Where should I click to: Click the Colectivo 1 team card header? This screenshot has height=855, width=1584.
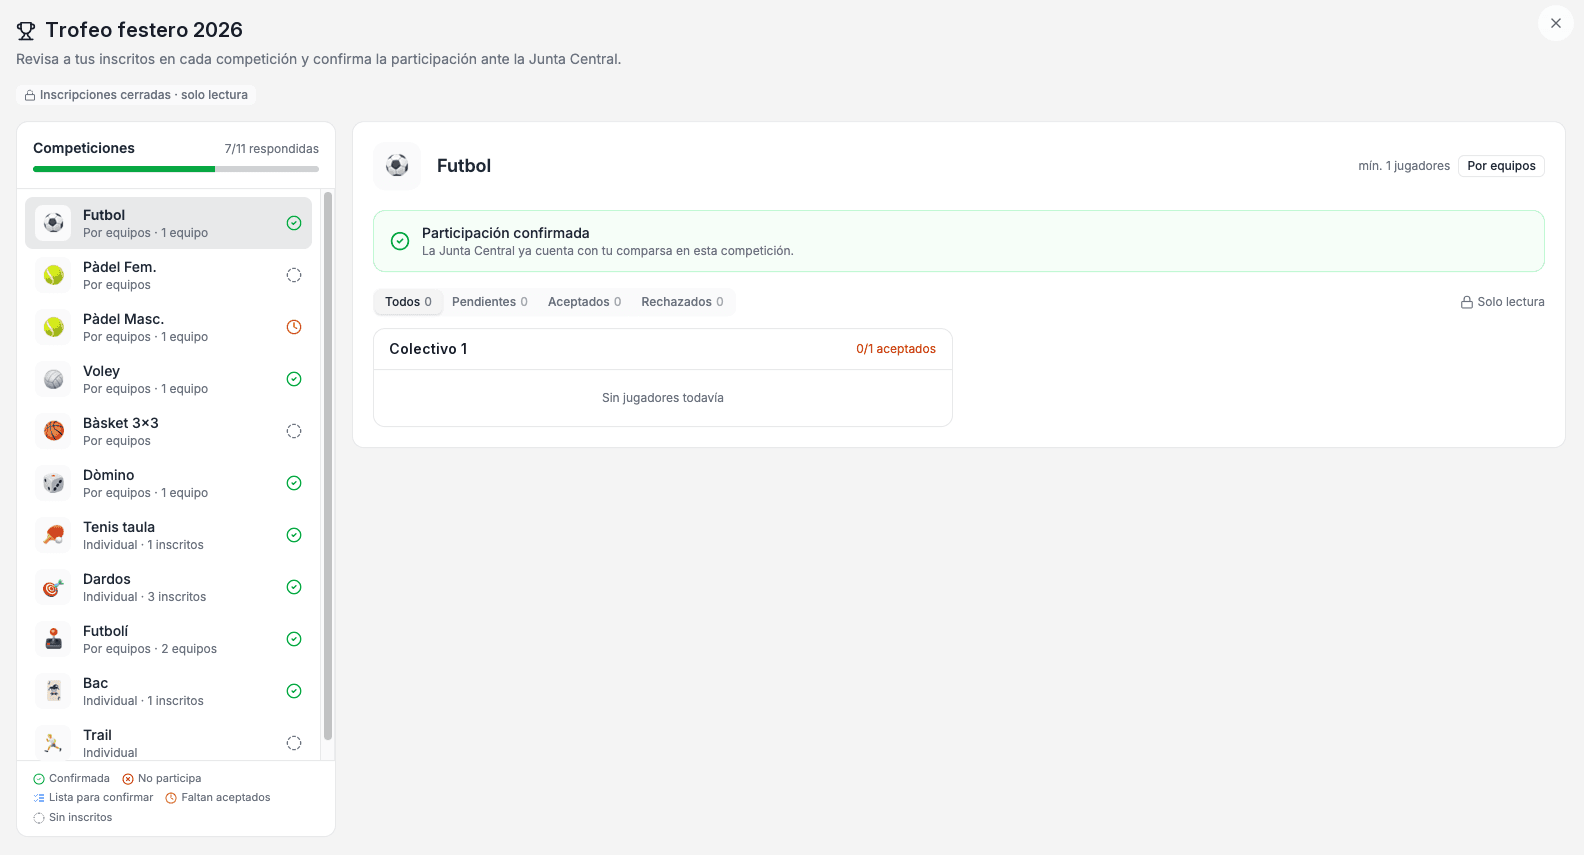coord(663,349)
